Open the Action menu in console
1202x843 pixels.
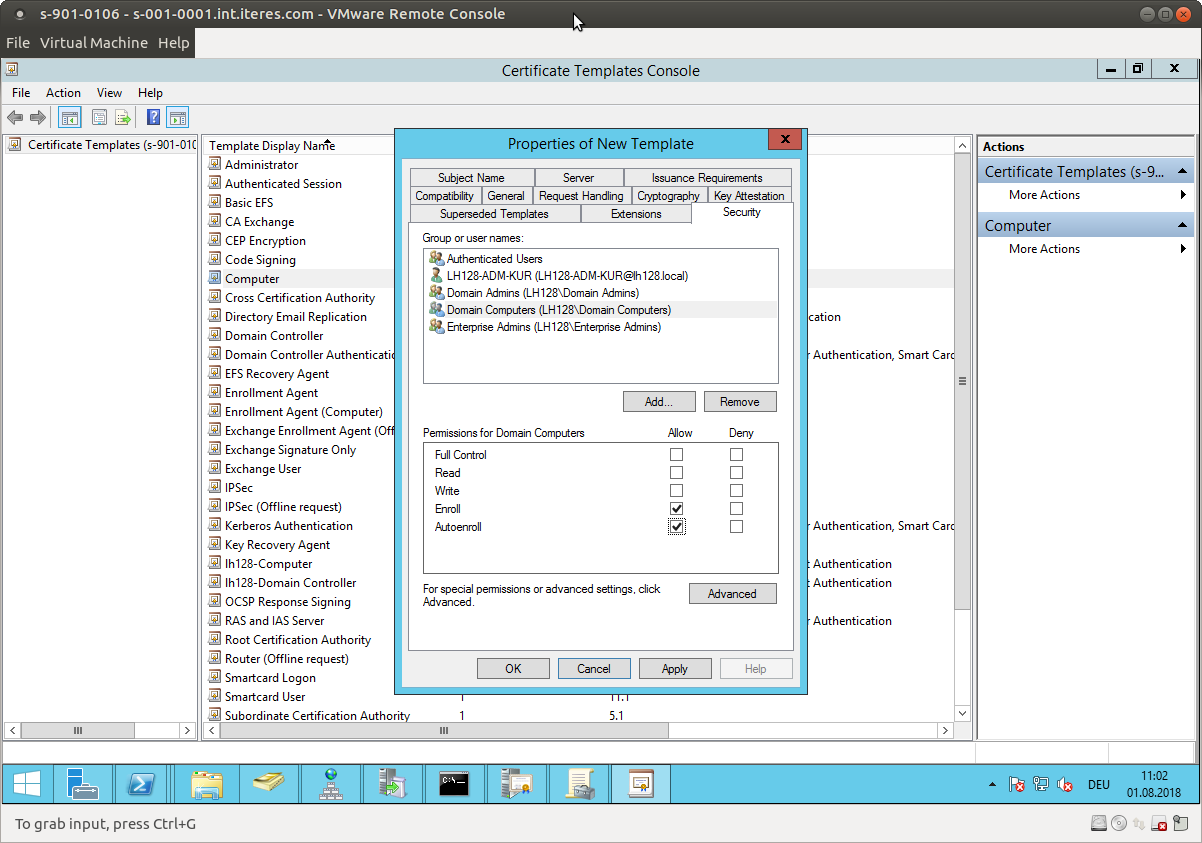point(63,93)
